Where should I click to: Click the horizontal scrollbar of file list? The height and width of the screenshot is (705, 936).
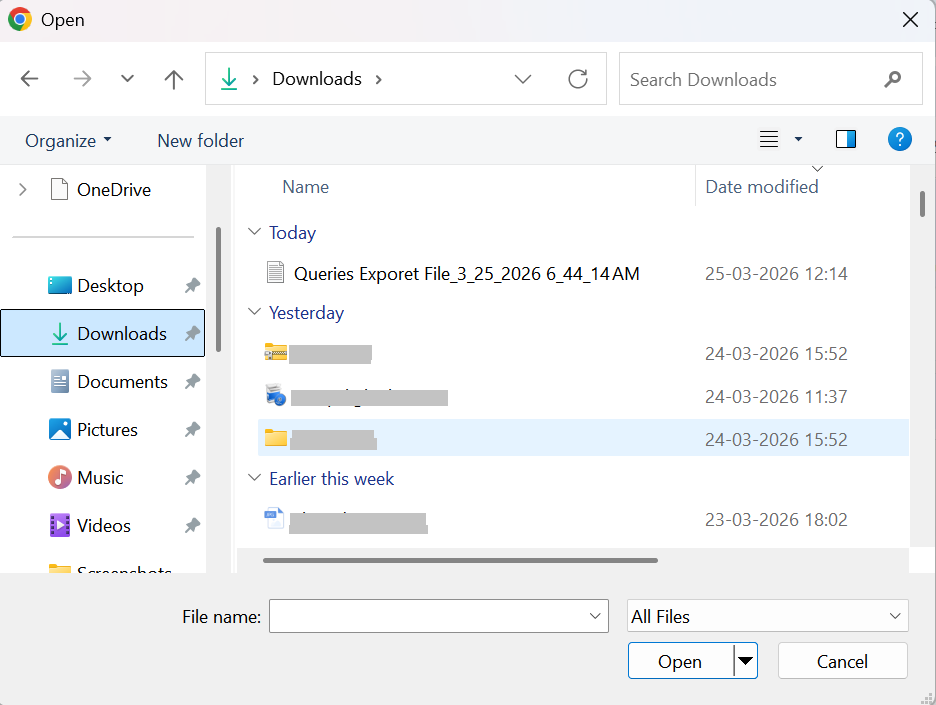pyautogui.click(x=460, y=561)
